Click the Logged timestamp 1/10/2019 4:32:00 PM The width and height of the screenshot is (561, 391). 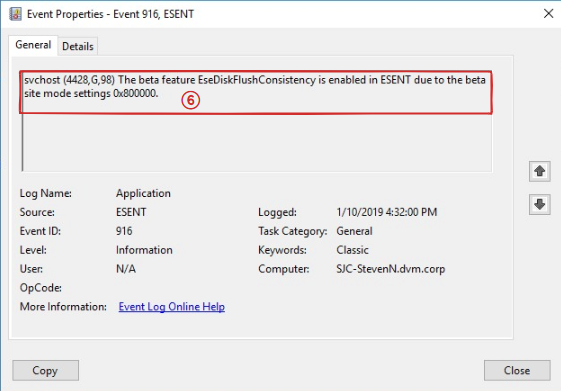pyautogui.click(x=387, y=212)
